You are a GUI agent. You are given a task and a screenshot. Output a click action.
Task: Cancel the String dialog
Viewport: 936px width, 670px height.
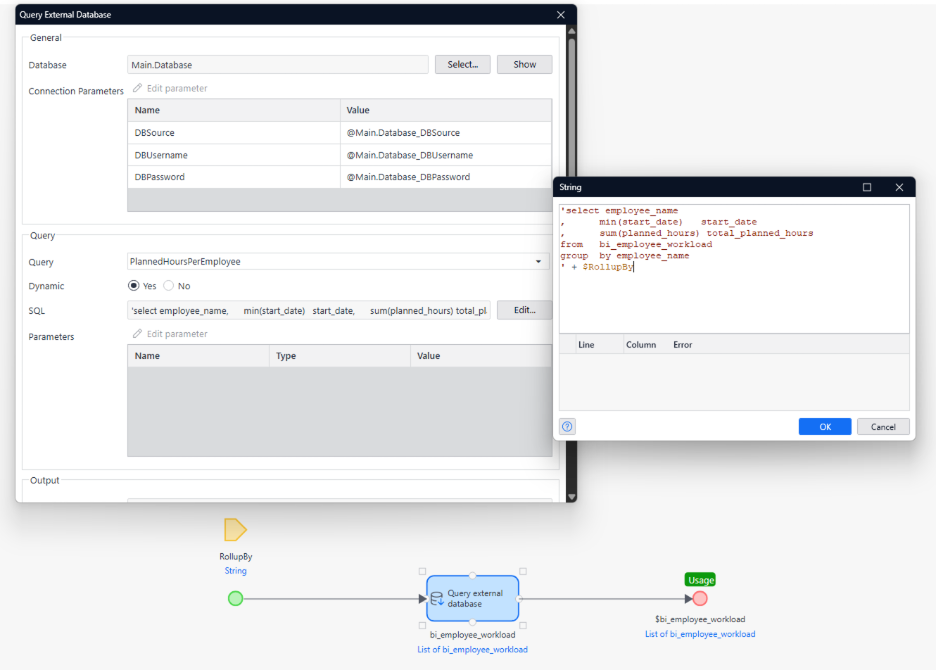tap(883, 426)
